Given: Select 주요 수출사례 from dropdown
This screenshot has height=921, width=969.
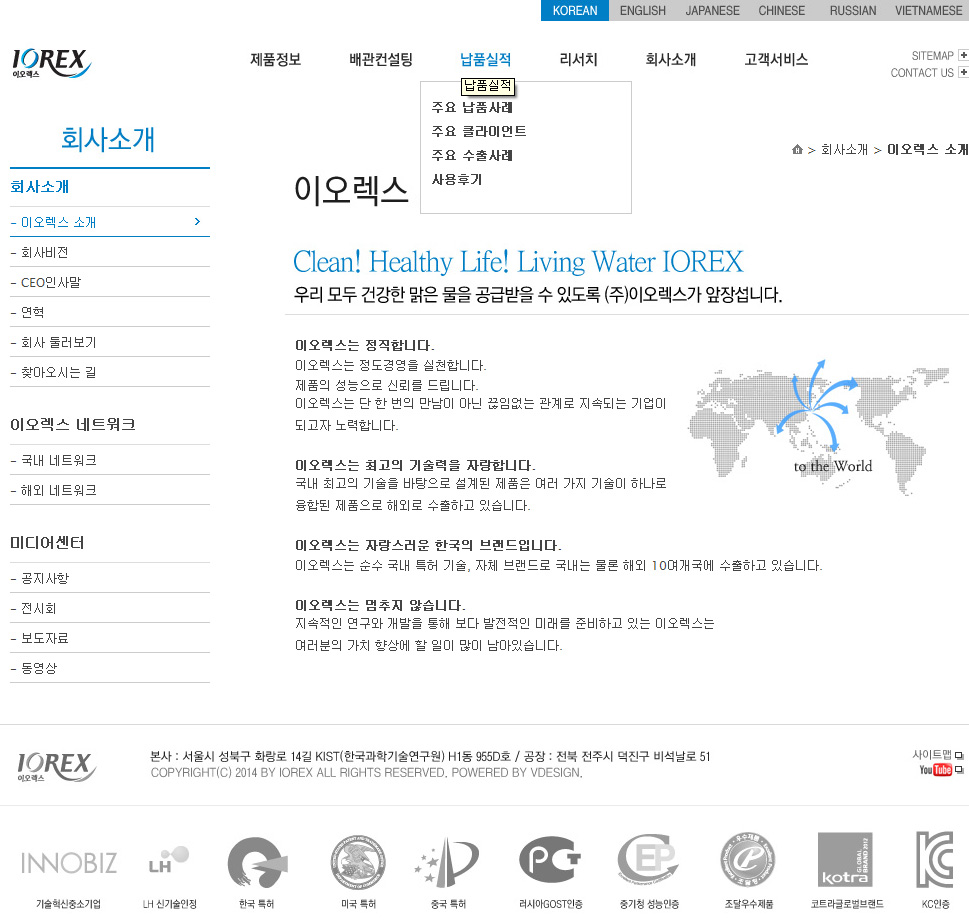Looking at the screenshot, I should pyautogui.click(x=472, y=155).
